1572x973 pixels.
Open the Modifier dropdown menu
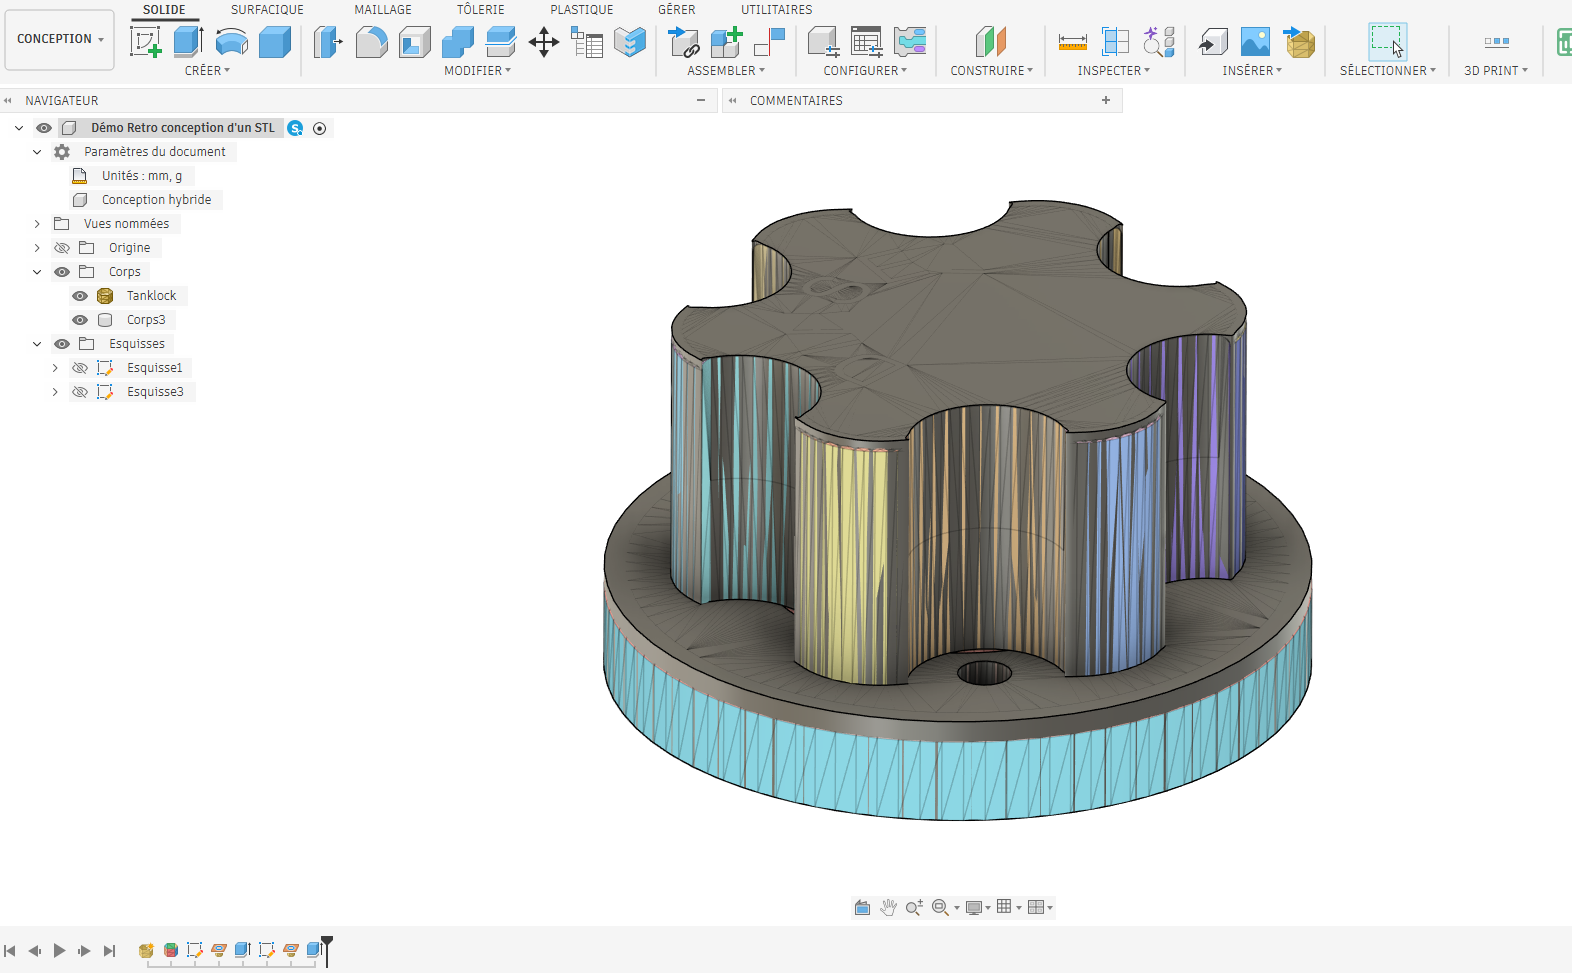click(x=477, y=71)
